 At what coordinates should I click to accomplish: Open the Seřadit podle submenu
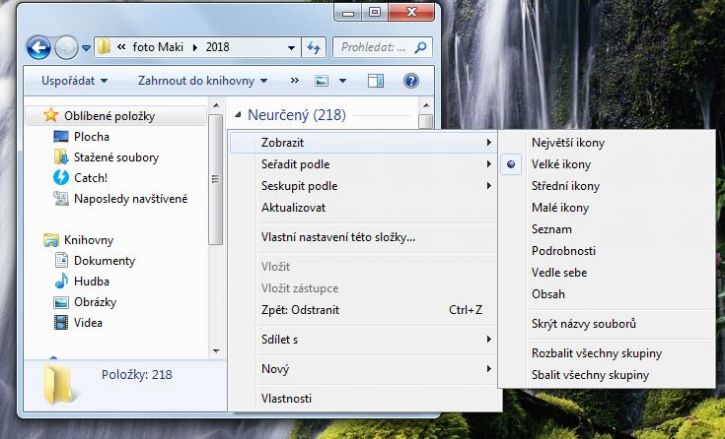tap(364, 164)
